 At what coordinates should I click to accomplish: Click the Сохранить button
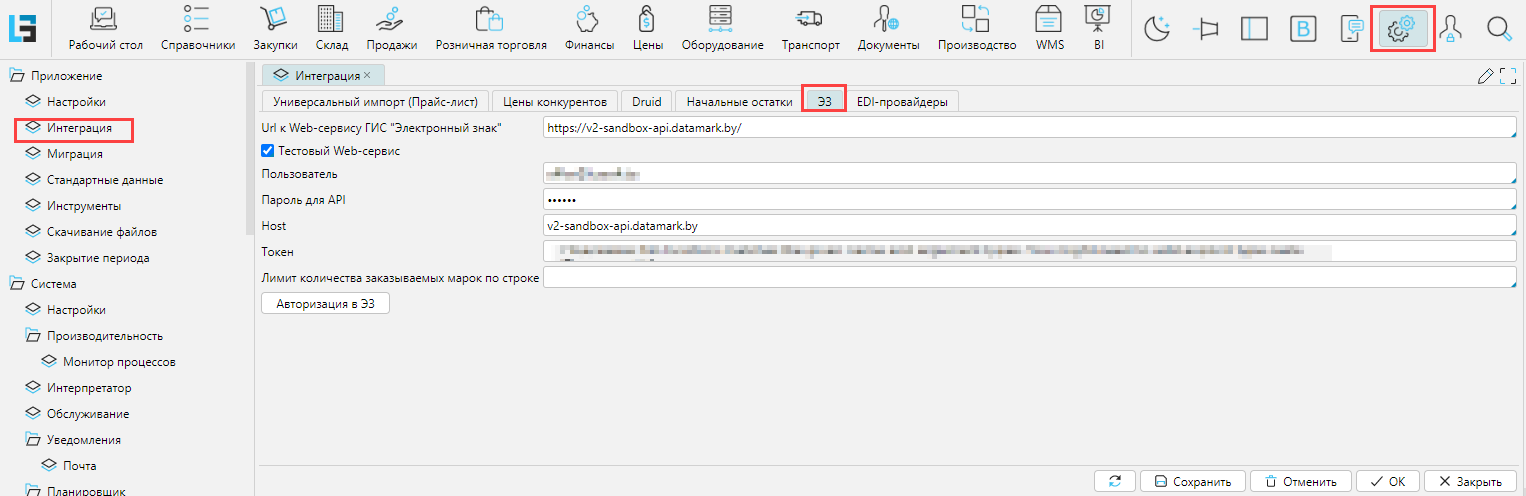pos(1192,481)
